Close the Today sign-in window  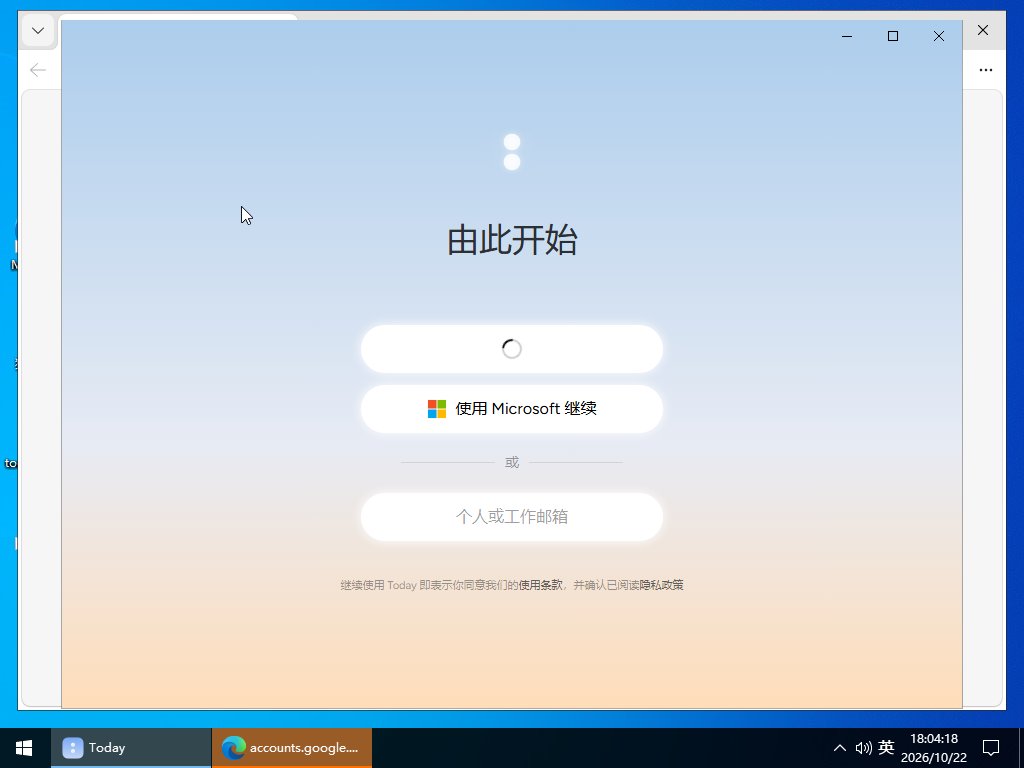pyautogui.click(x=938, y=37)
